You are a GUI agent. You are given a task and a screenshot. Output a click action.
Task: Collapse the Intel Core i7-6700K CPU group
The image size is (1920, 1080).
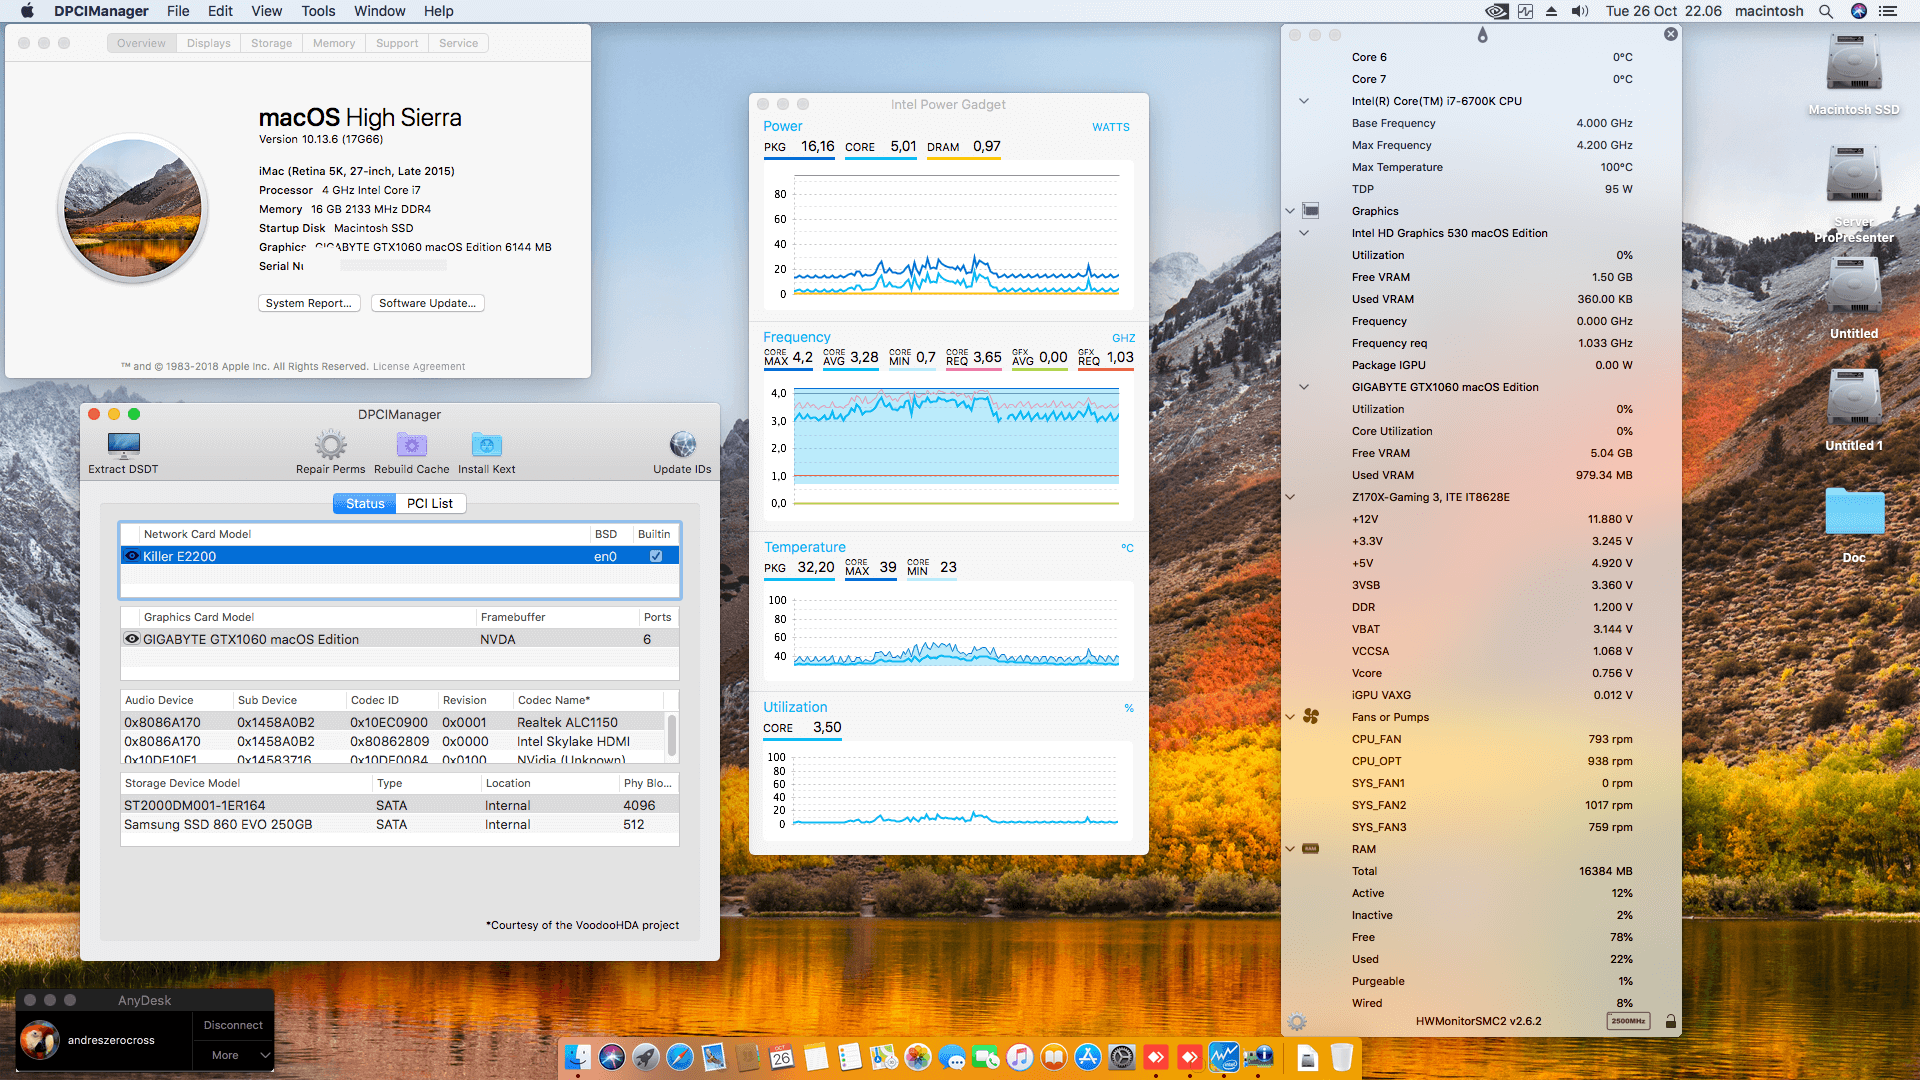point(1304,101)
